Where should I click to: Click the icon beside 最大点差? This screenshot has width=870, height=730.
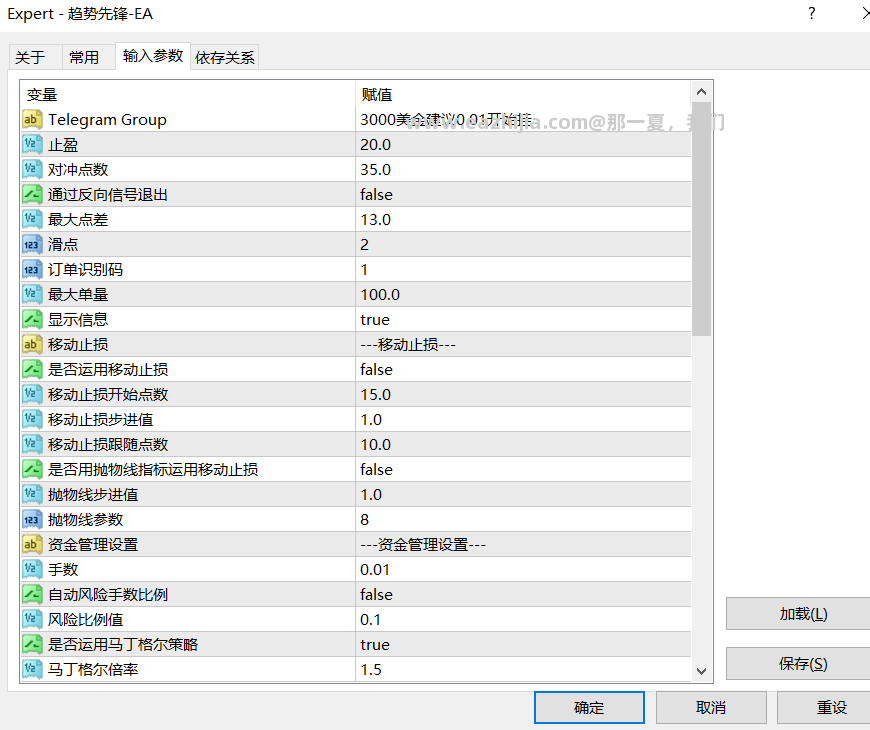pyautogui.click(x=32, y=220)
